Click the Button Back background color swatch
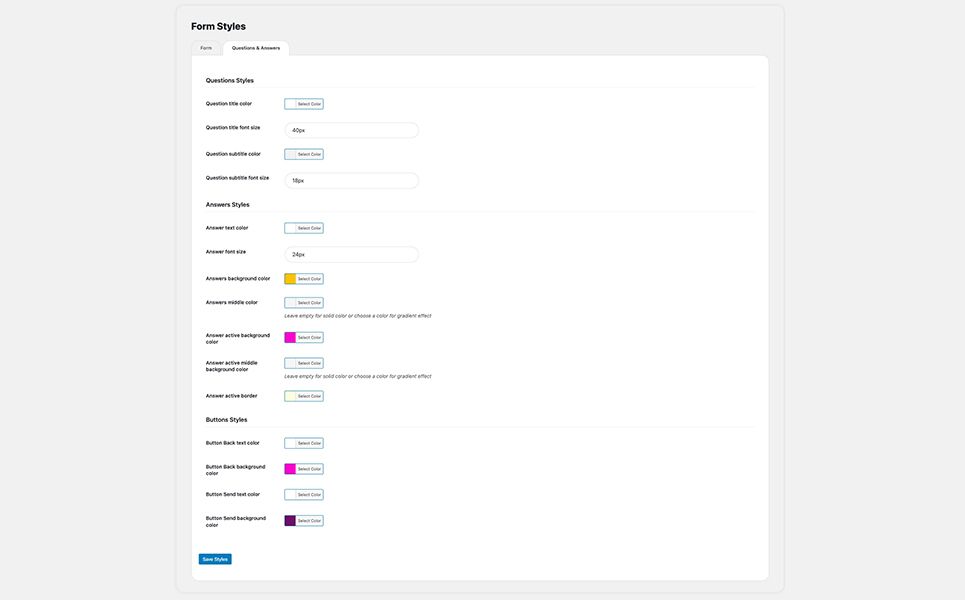Viewport: 965px width, 600px height. (x=290, y=469)
